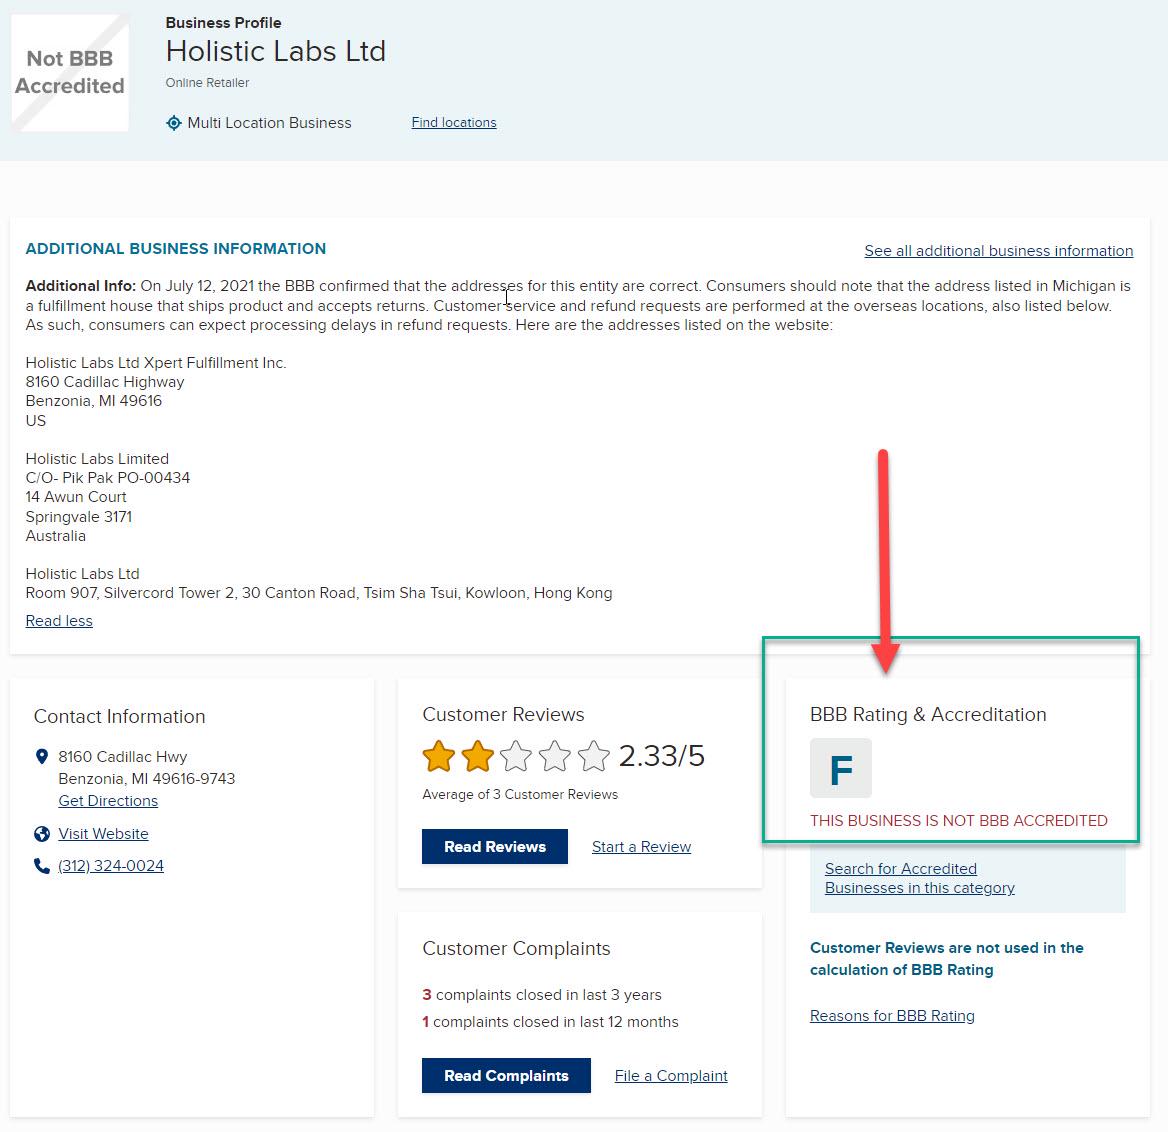Click the F rating badge

(x=841, y=769)
